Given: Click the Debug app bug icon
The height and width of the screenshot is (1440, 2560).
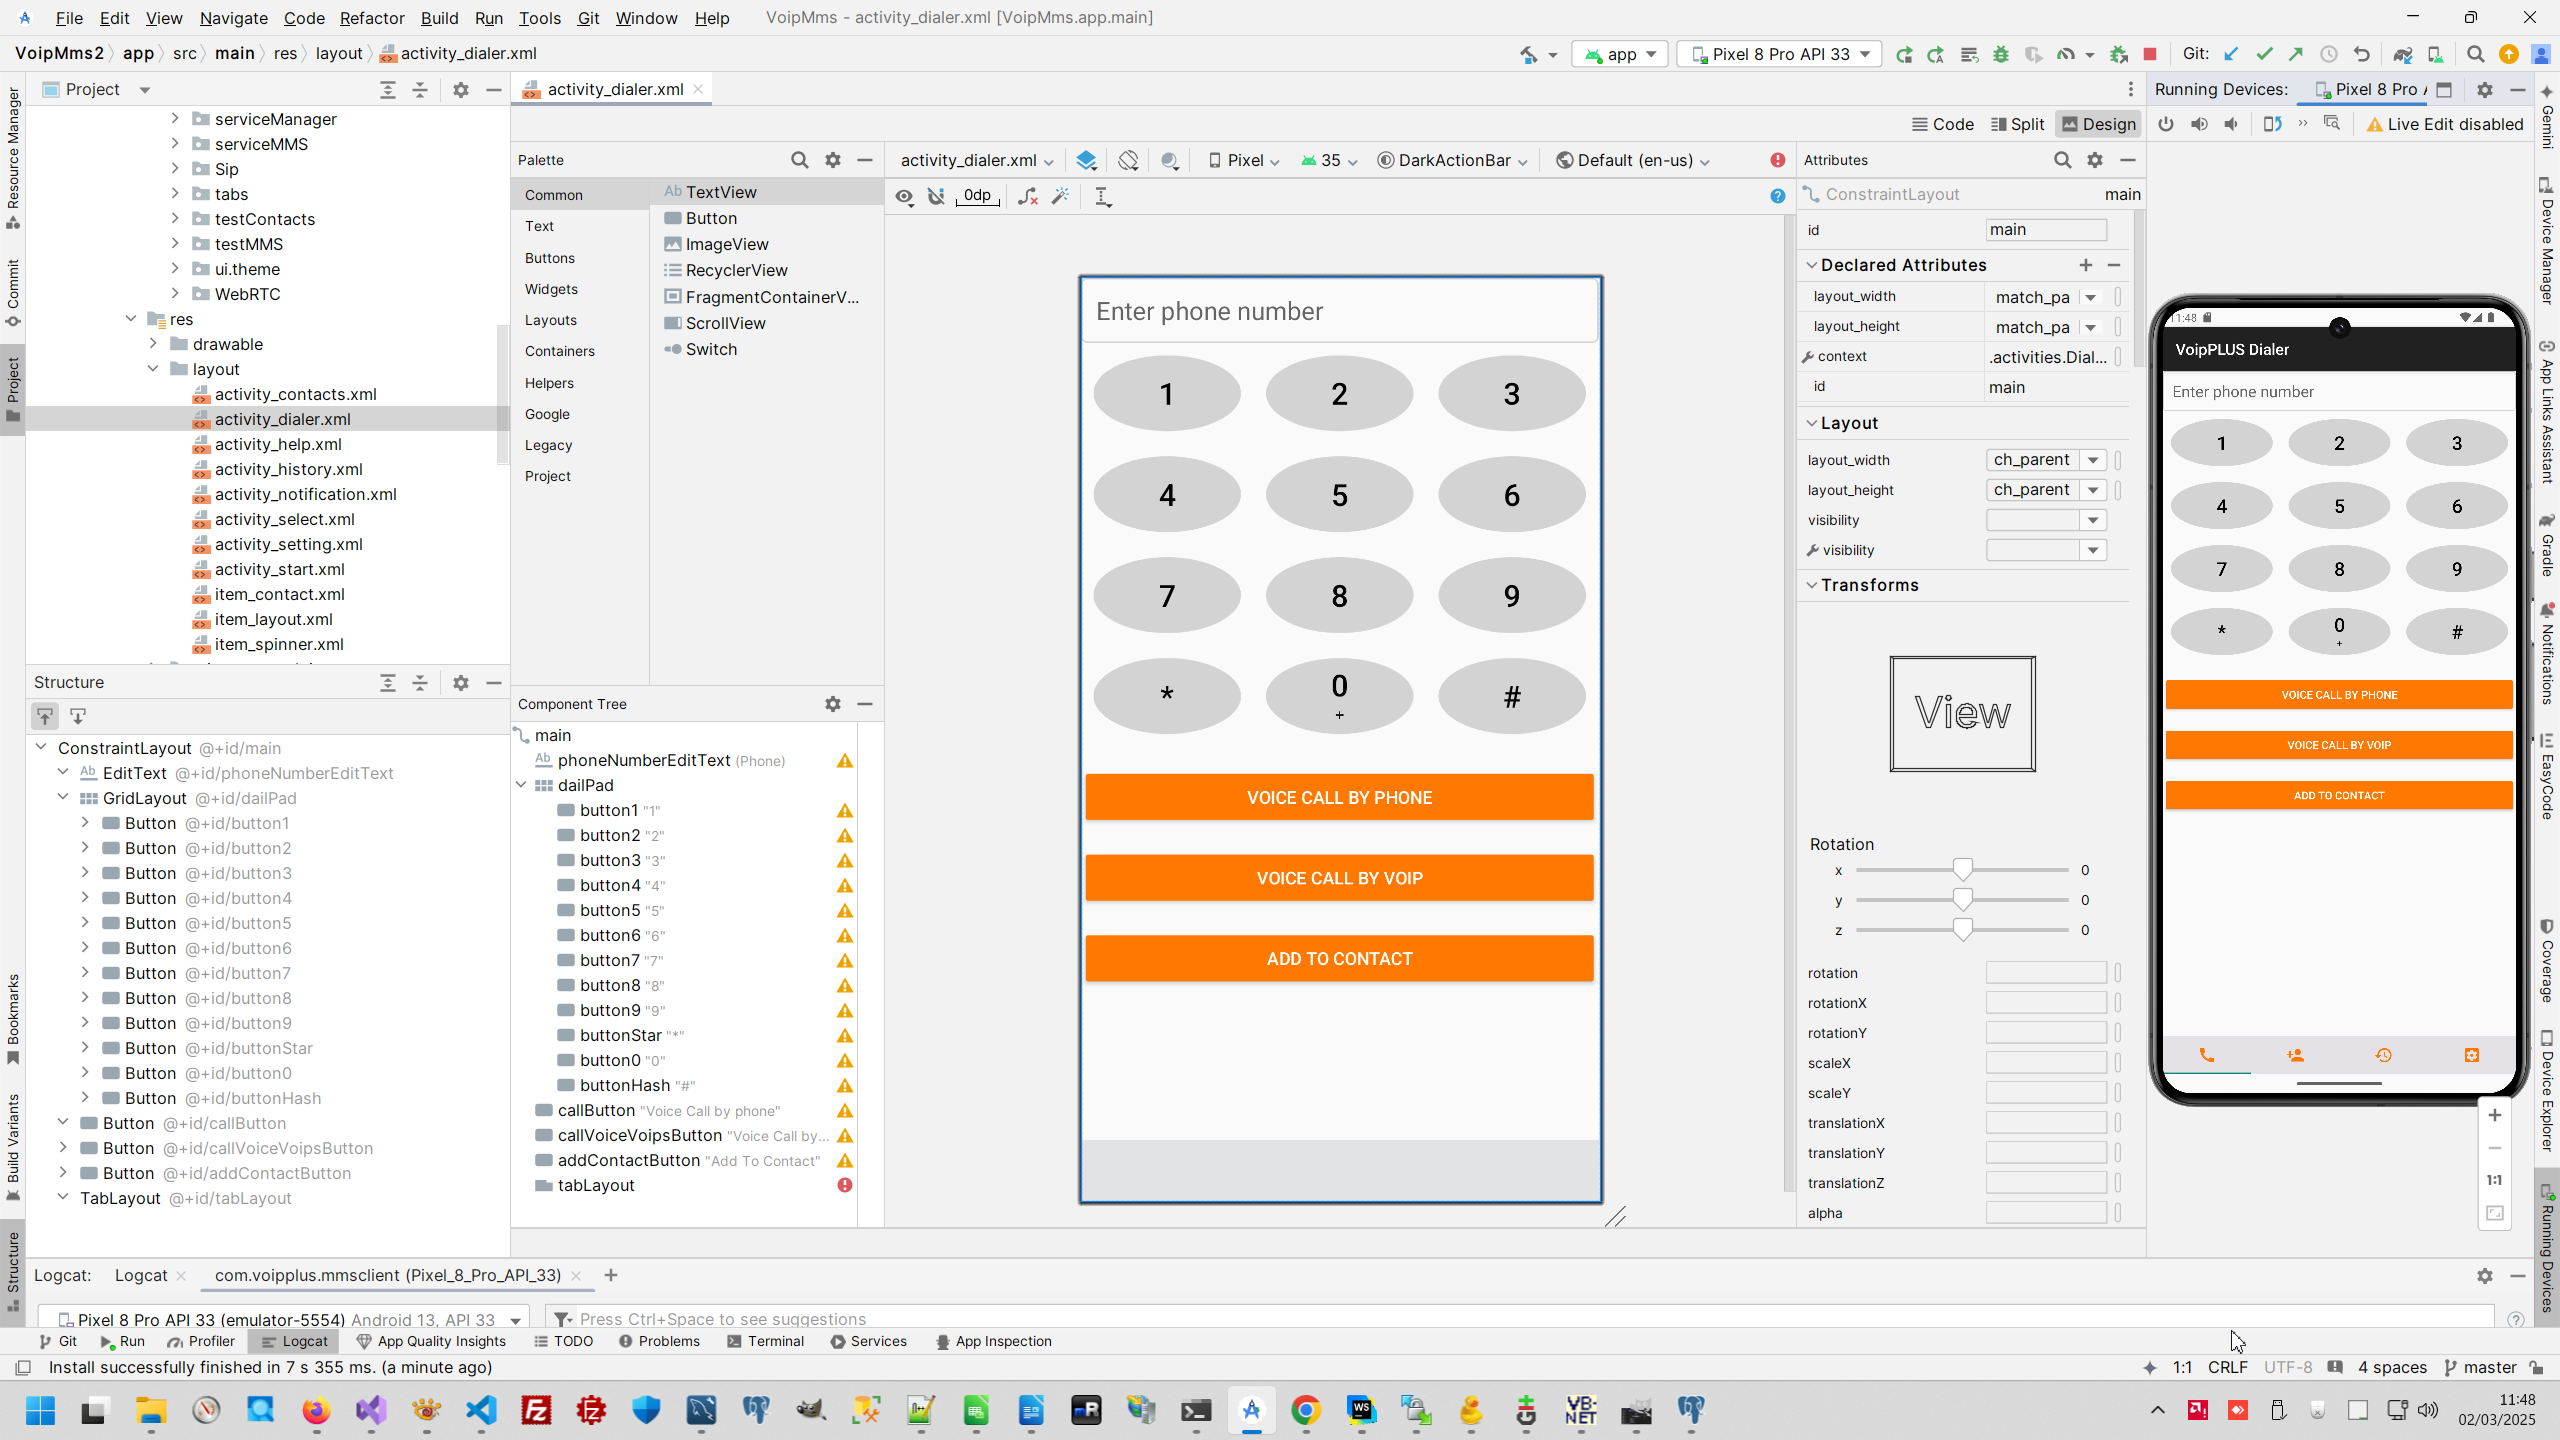Looking at the screenshot, I should (2000, 54).
